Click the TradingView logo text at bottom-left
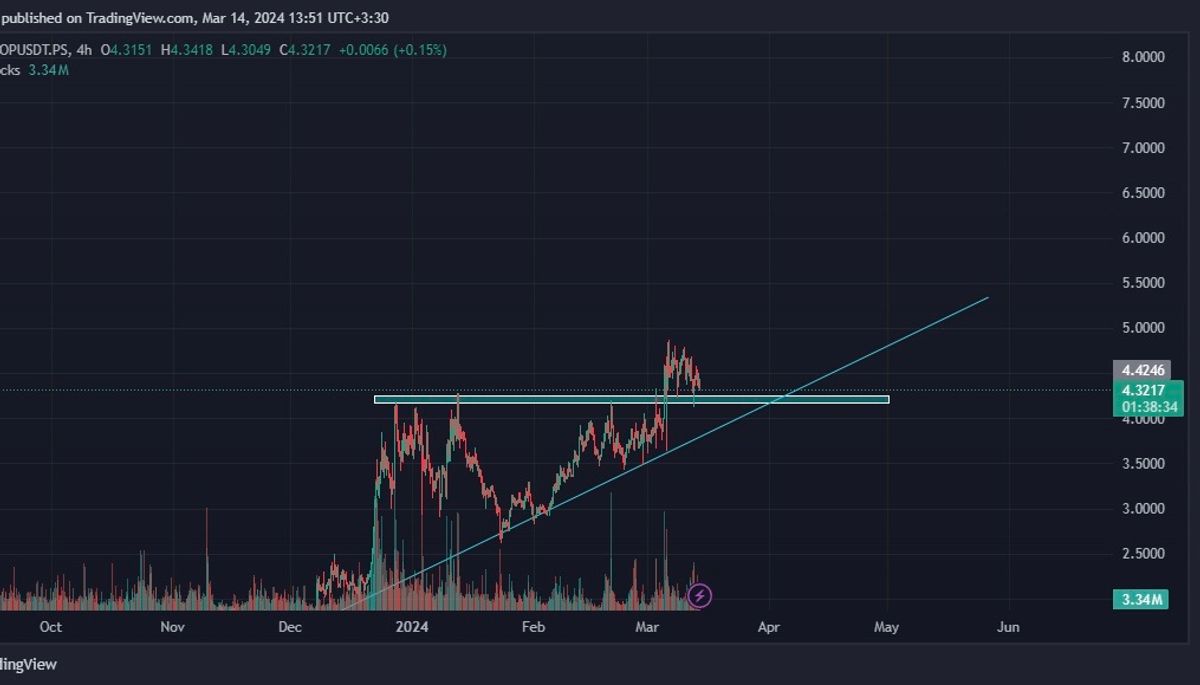Image resolution: width=1200 pixels, height=685 pixels. click(26, 664)
